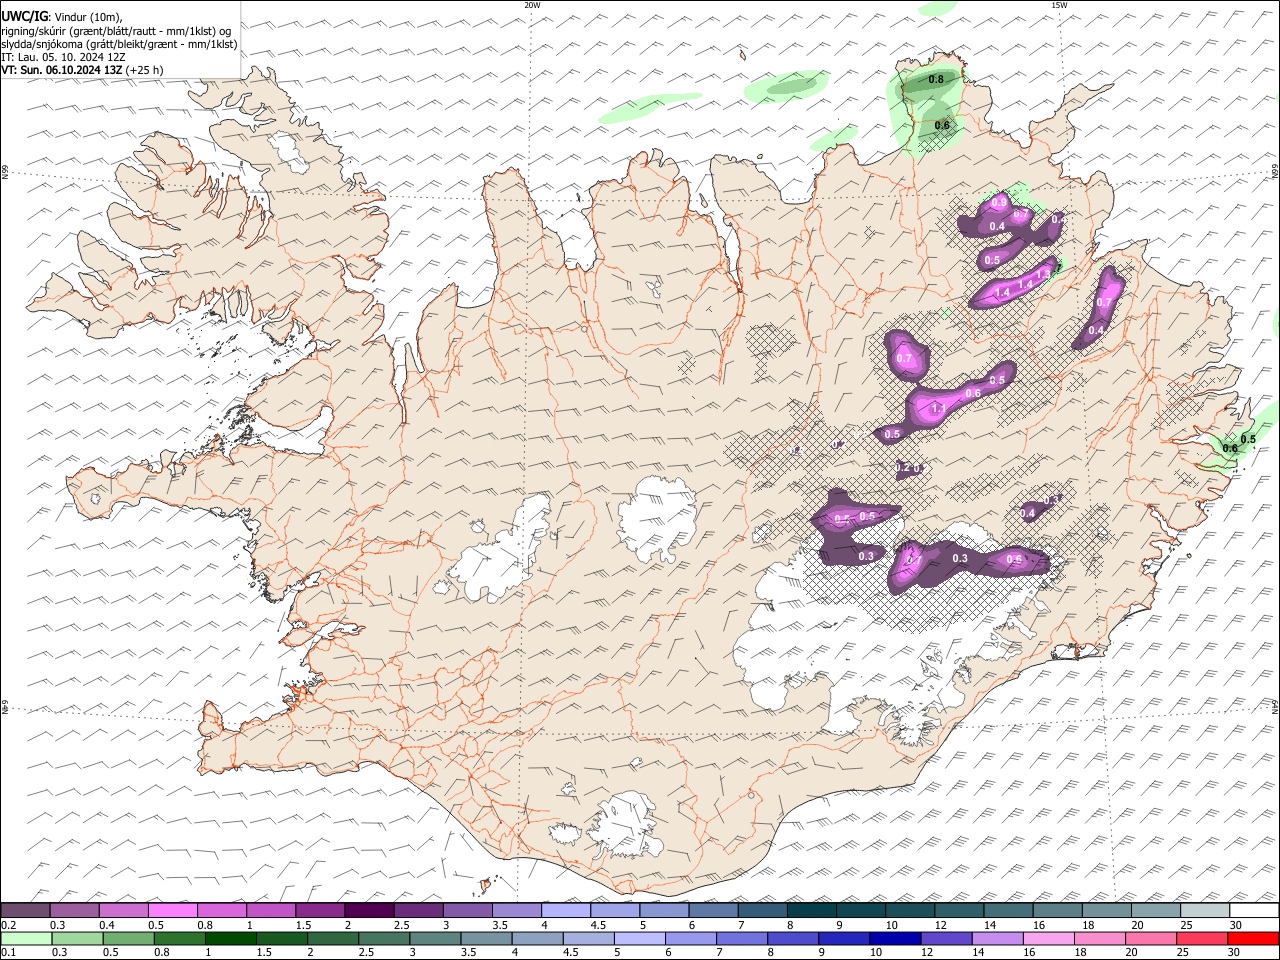Click the bright pink 0.5 swatch in the top legend row

(x=172, y=911)
